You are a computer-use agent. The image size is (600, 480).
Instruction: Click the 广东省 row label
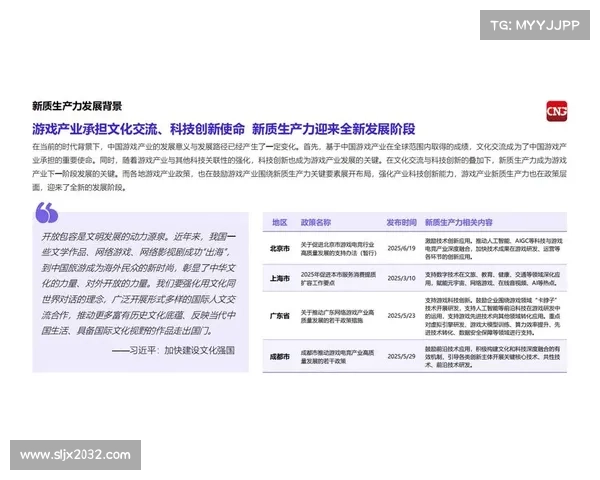(x=280, y=315)
